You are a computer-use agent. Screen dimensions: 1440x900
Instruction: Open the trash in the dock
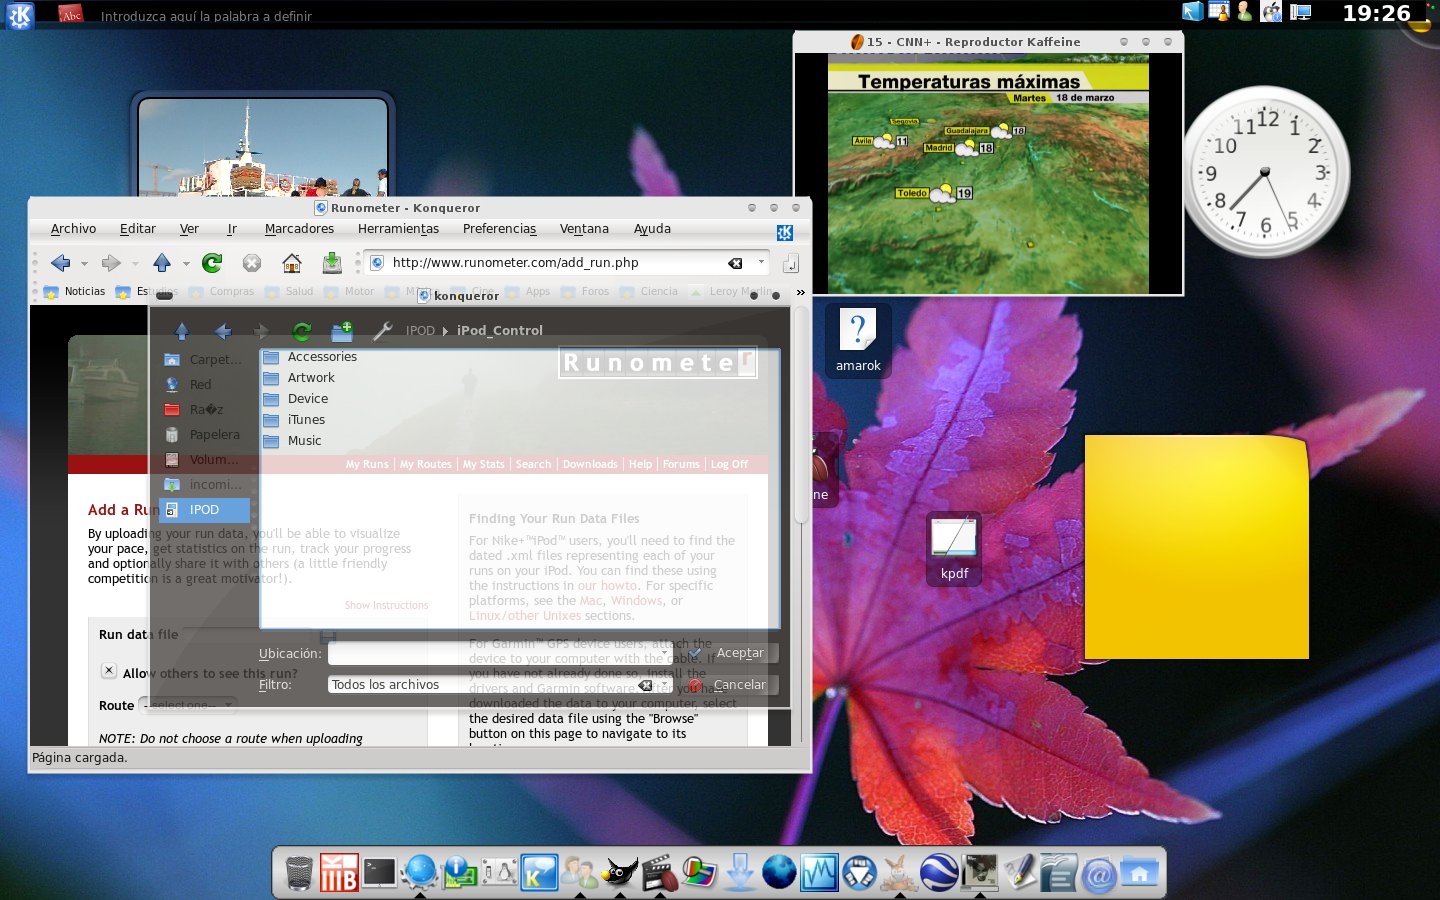coord(299,873)
